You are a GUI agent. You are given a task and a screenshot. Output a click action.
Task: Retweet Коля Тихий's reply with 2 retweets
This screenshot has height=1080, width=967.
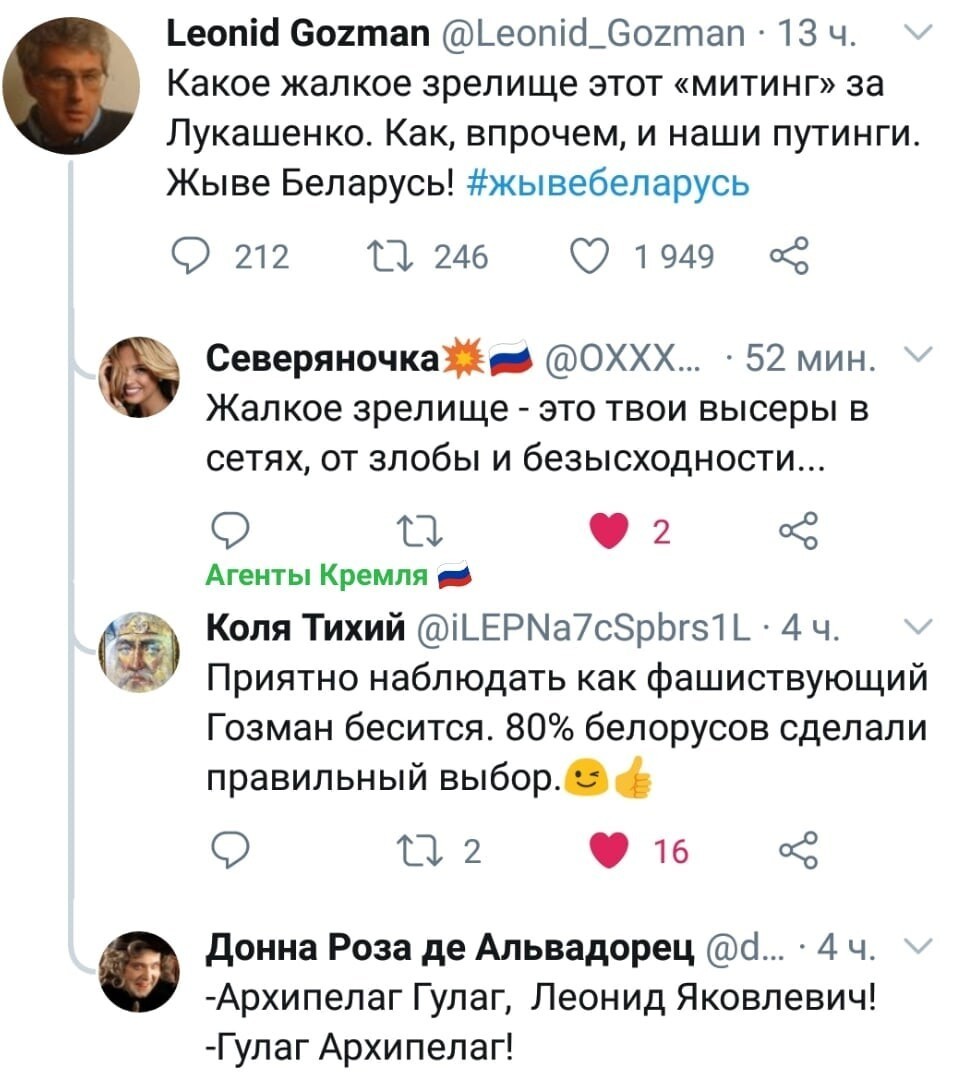(x=420, y=851)
